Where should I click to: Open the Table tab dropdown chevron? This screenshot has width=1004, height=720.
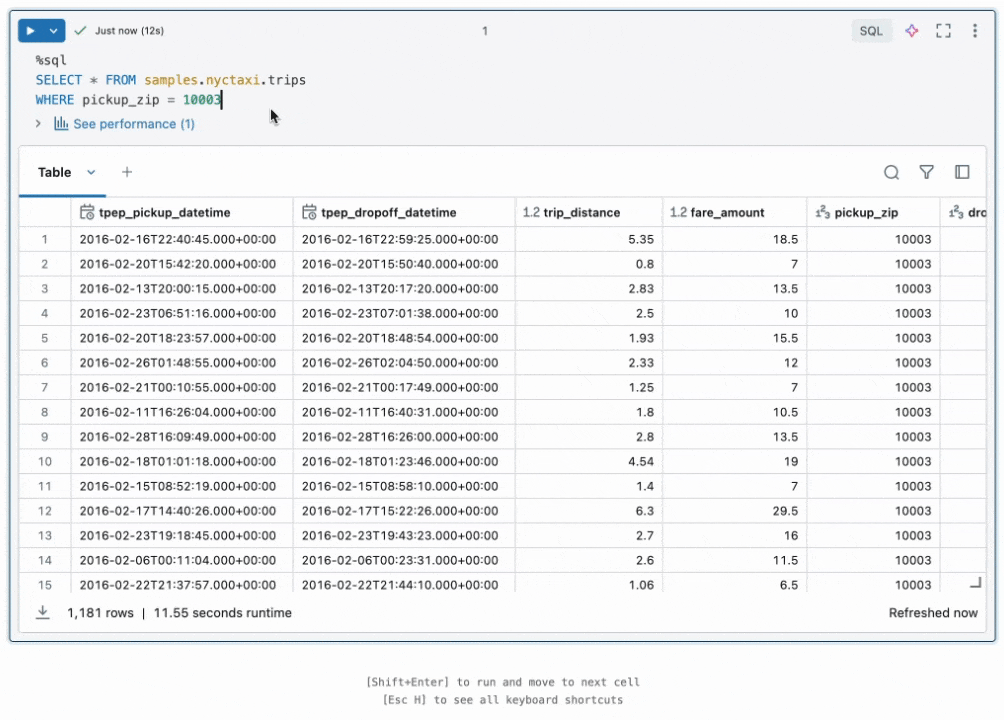pos(92,172)
